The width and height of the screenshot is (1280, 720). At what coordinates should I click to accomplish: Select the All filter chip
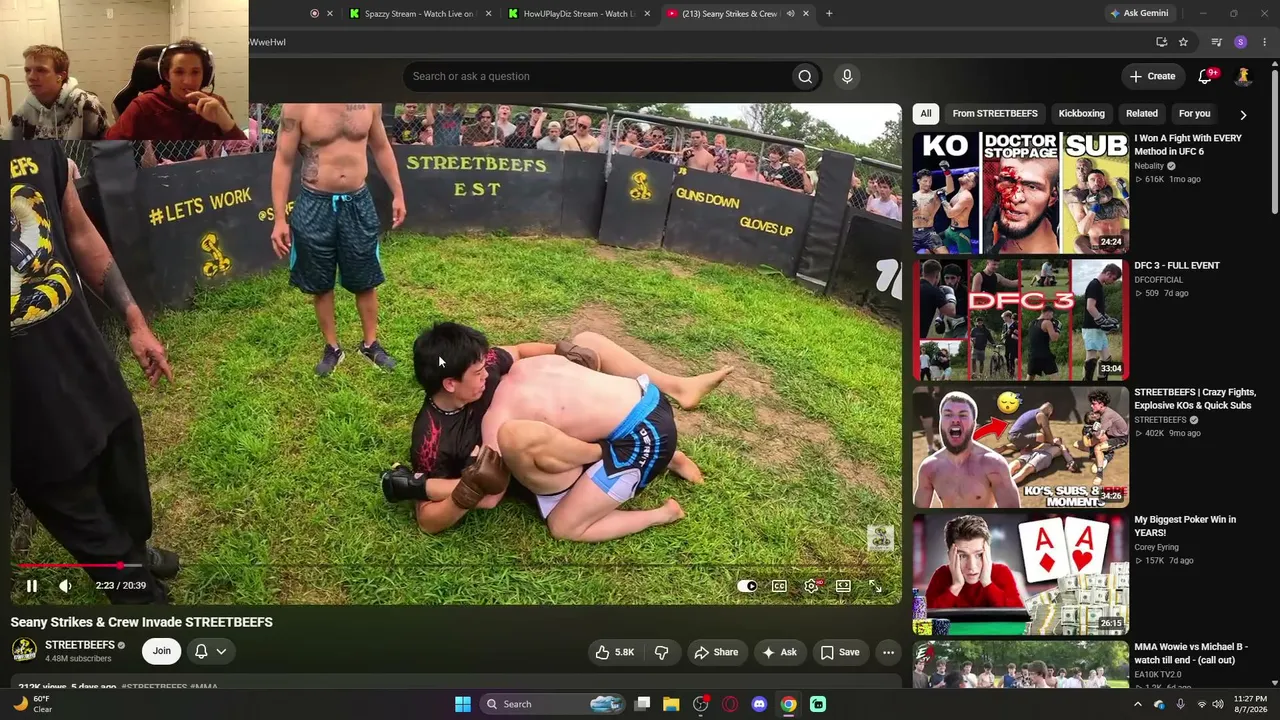coord(926,113)
